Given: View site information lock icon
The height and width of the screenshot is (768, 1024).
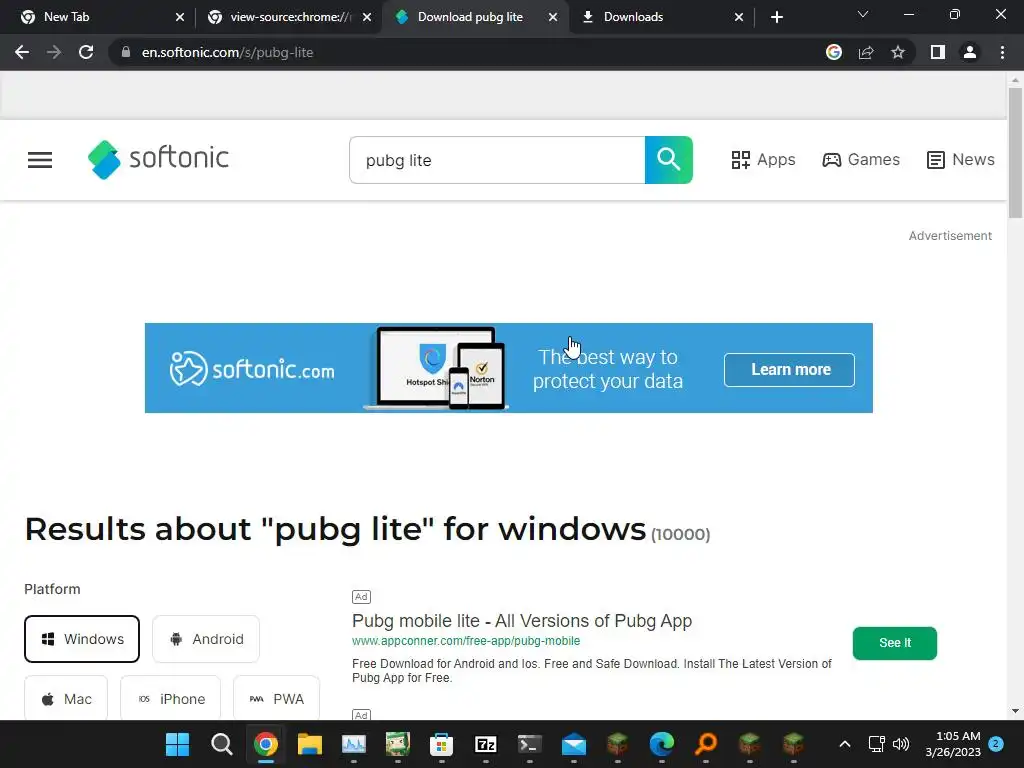Looking at the screenshot, I should pyautogui.click(x=126, y=52).
